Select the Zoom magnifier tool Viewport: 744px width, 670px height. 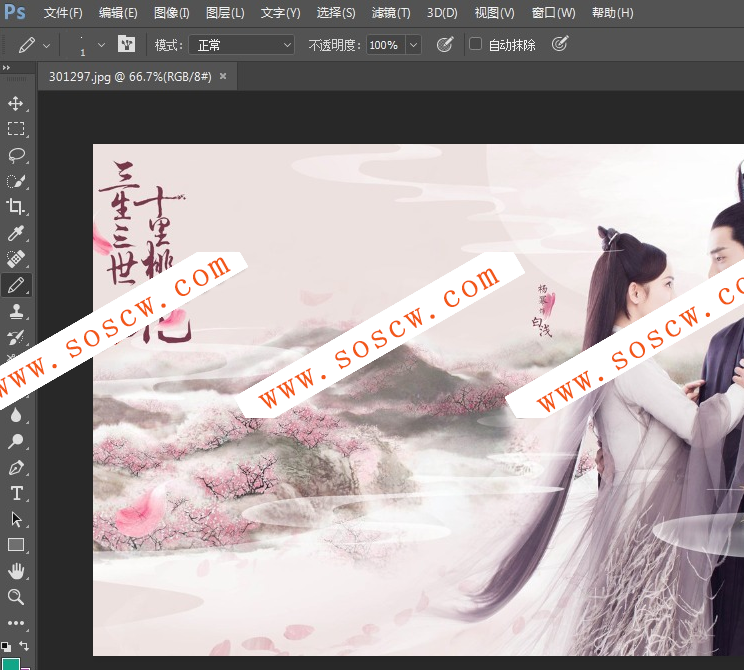pos(16,597)
